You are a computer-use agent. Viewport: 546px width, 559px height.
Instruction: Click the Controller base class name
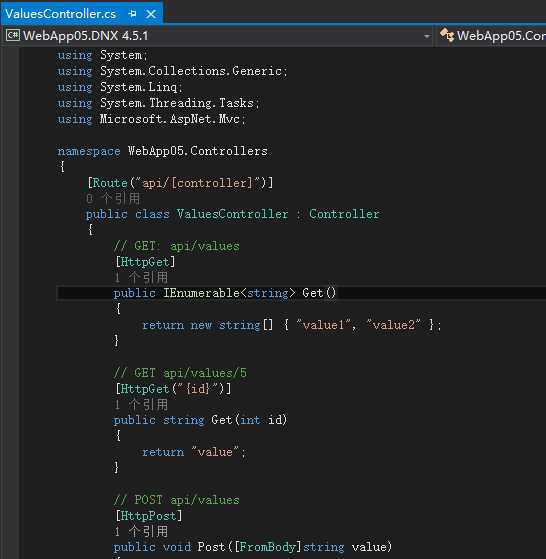pyautogui.click(x=344, y=214)
